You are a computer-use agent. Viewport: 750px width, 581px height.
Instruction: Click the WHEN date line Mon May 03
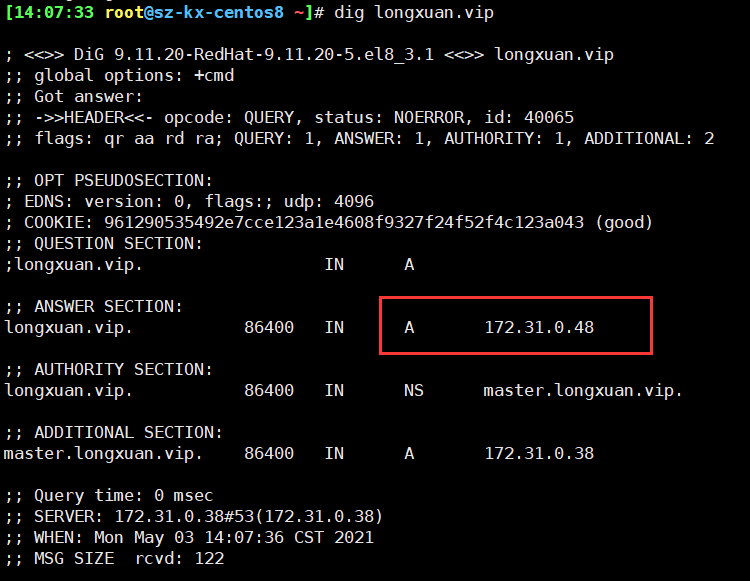pyautogui.click(x=189, y=538)
